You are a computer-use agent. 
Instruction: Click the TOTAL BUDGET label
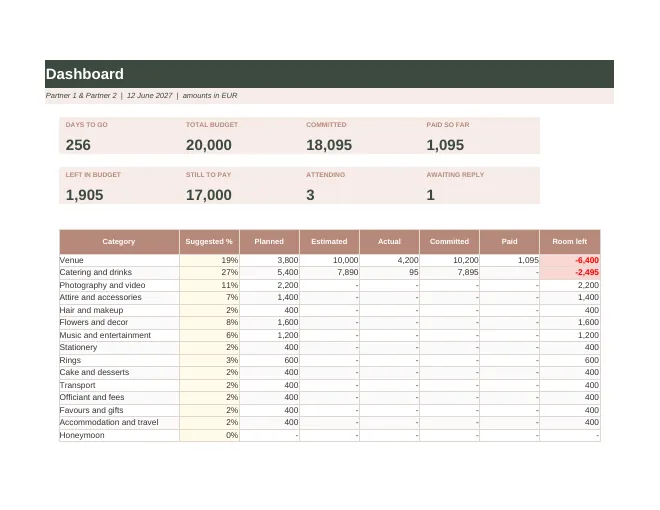coord(212,125)
